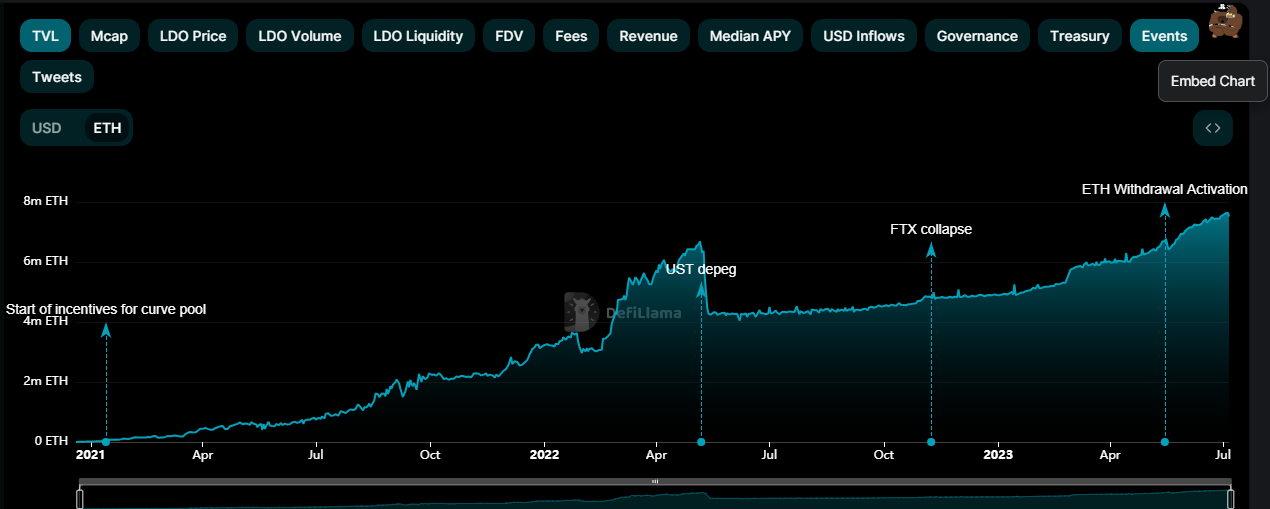This screenshot has height=509, width=1270.
Task: Toggle the Mcap metric
Action: coord(109,36)
